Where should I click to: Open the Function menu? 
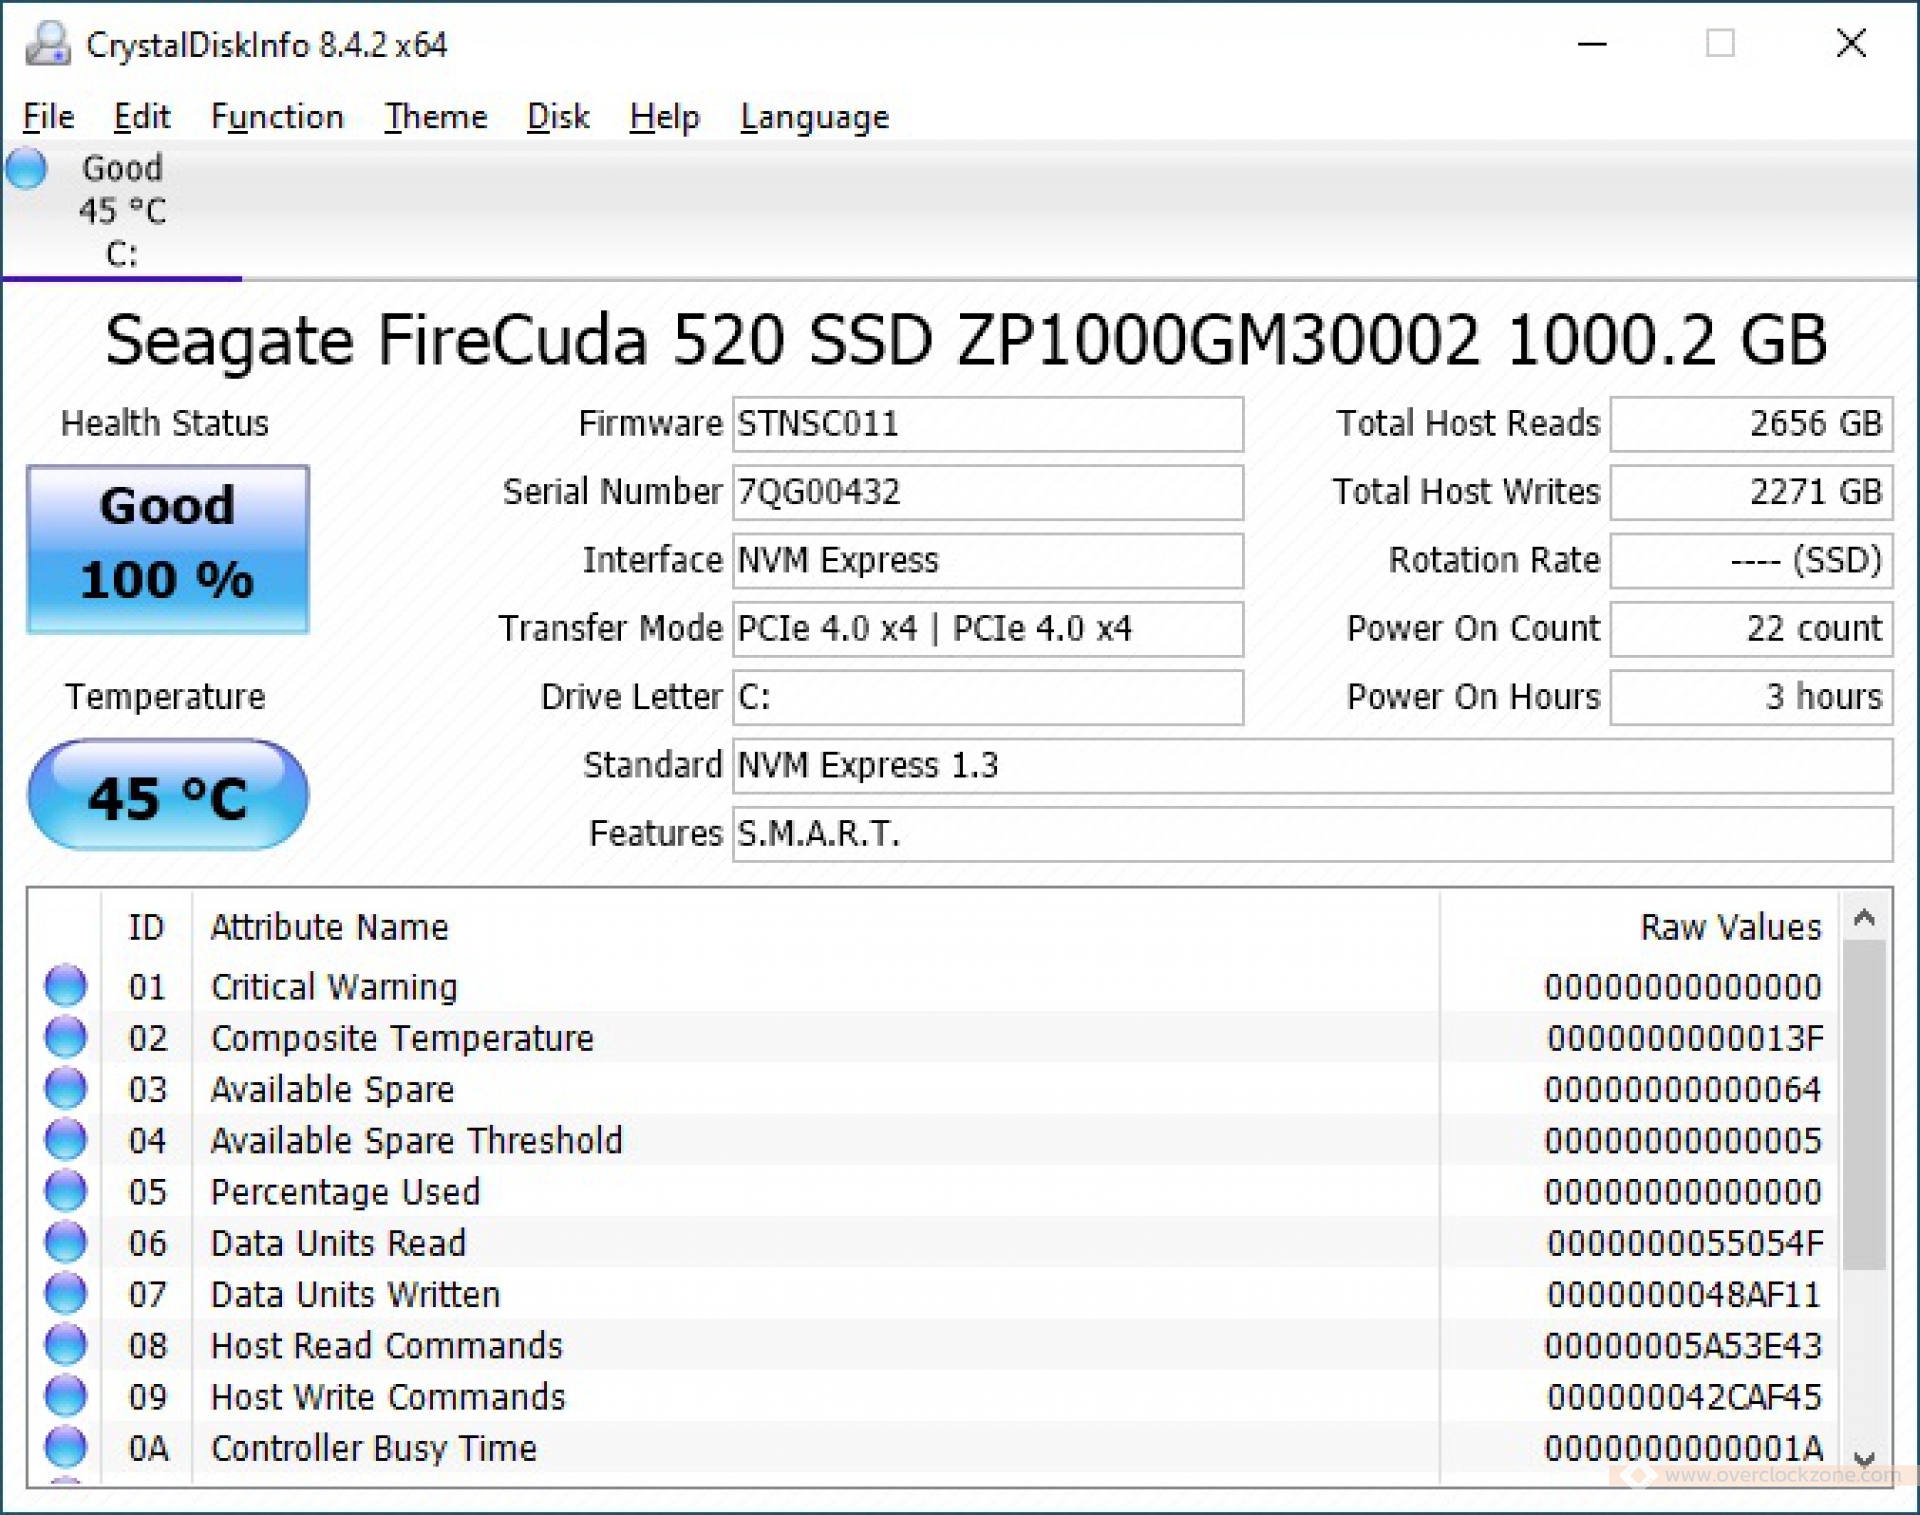coord(277,117)
